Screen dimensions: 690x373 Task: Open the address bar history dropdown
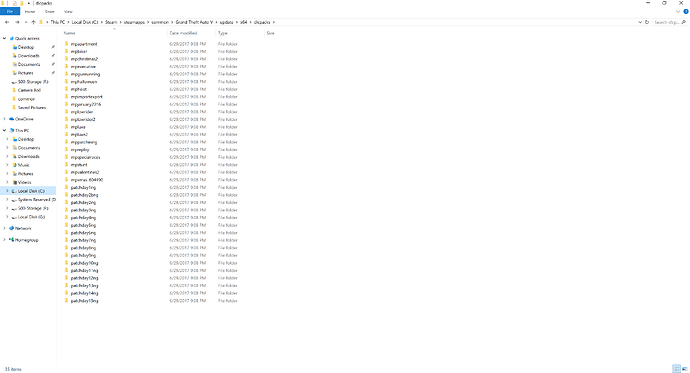coord(640,22)
